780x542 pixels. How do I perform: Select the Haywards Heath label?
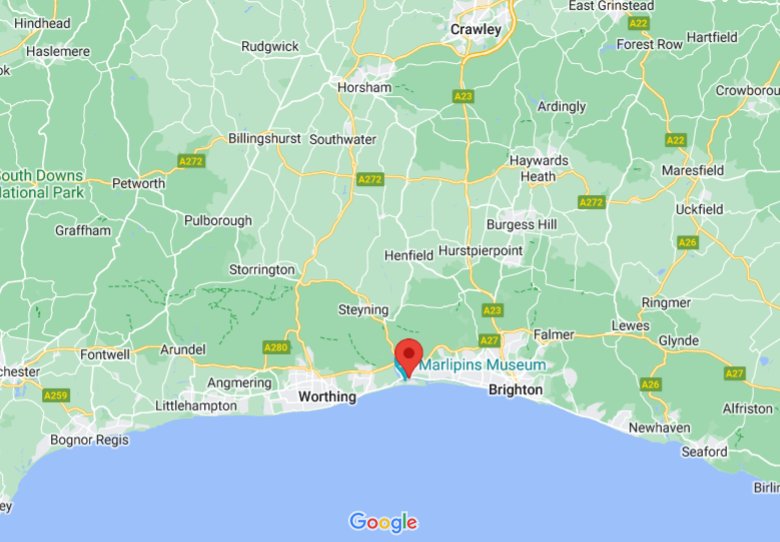538,169
